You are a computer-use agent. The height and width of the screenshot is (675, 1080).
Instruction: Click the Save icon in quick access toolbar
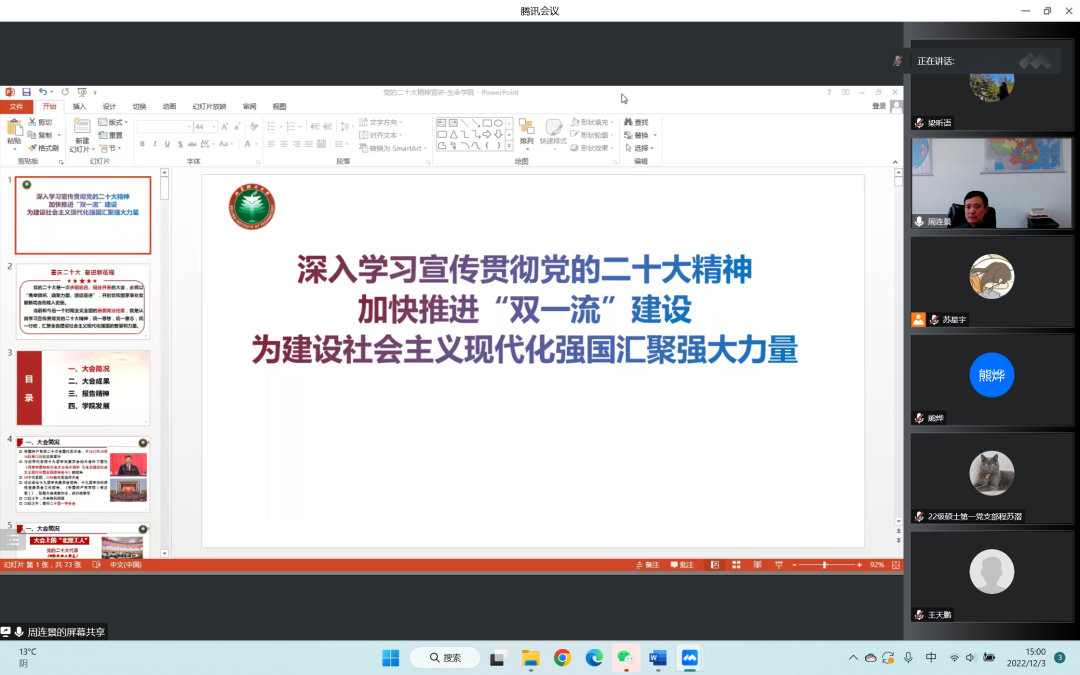click(27, 92)
